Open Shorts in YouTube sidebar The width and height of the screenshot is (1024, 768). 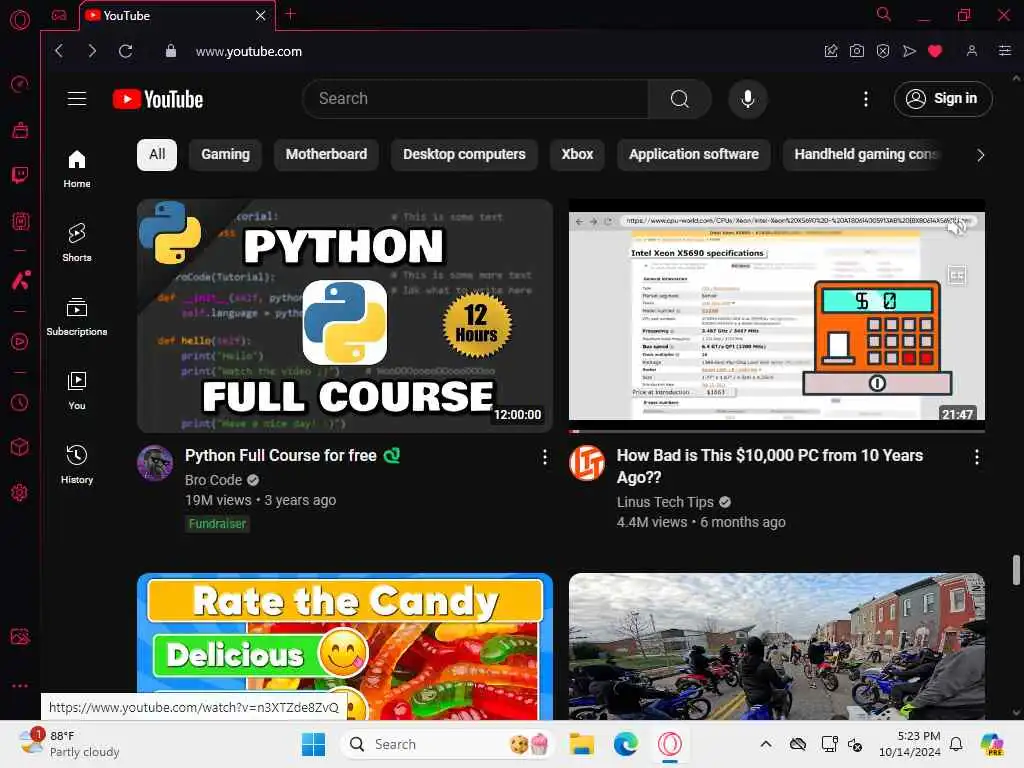pos(77,243)
